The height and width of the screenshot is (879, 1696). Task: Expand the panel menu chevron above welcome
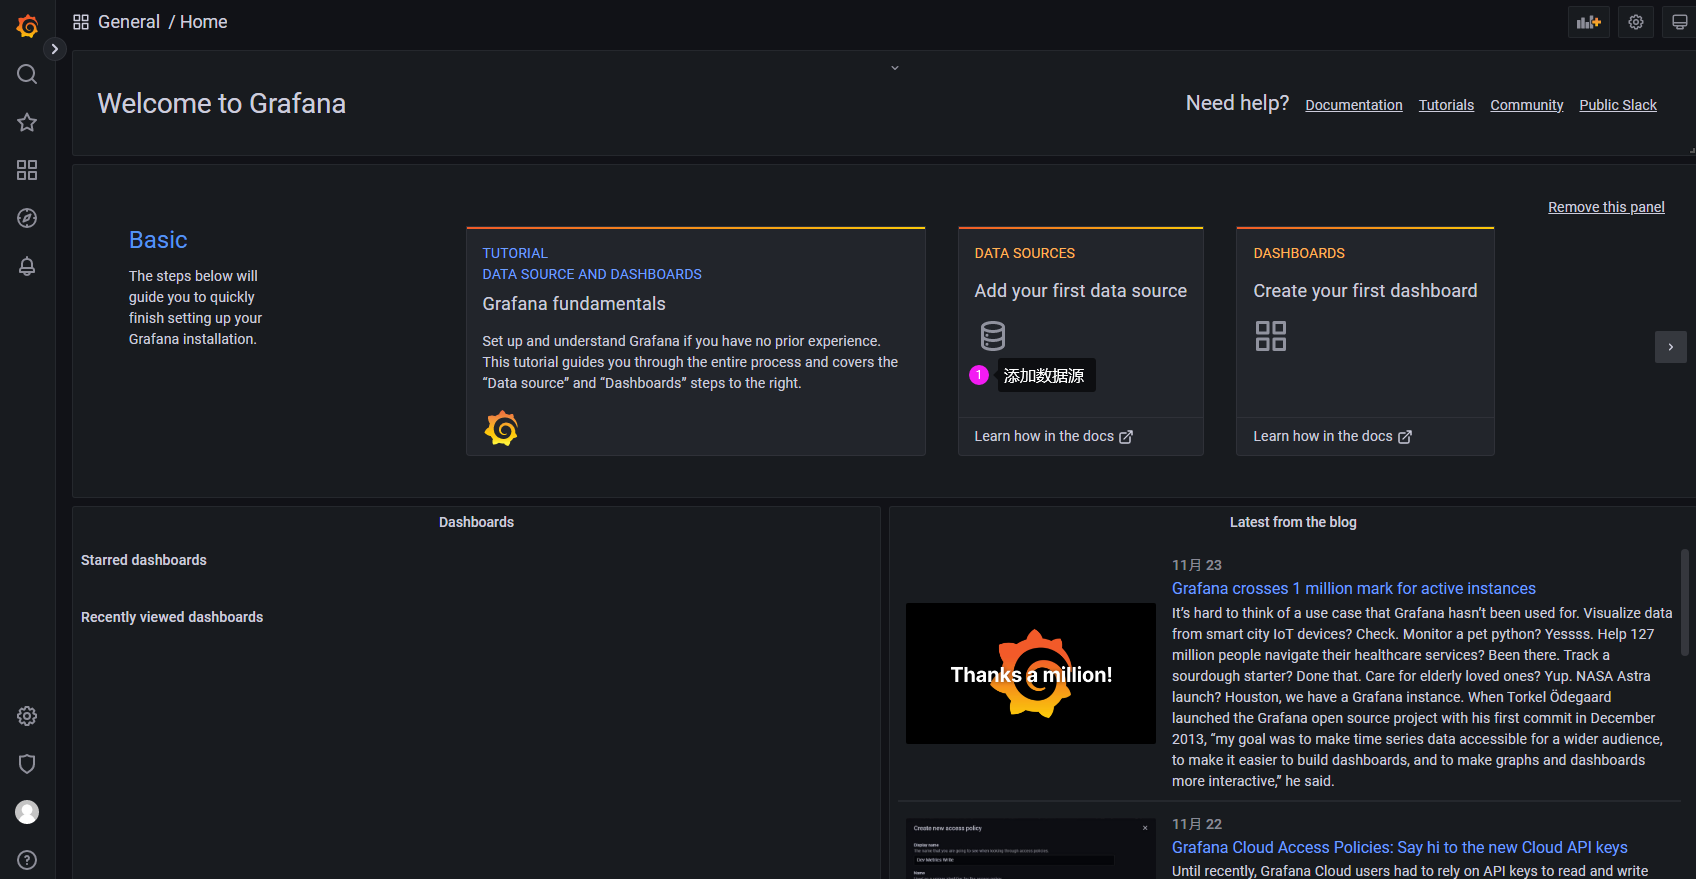click(895, 68)
